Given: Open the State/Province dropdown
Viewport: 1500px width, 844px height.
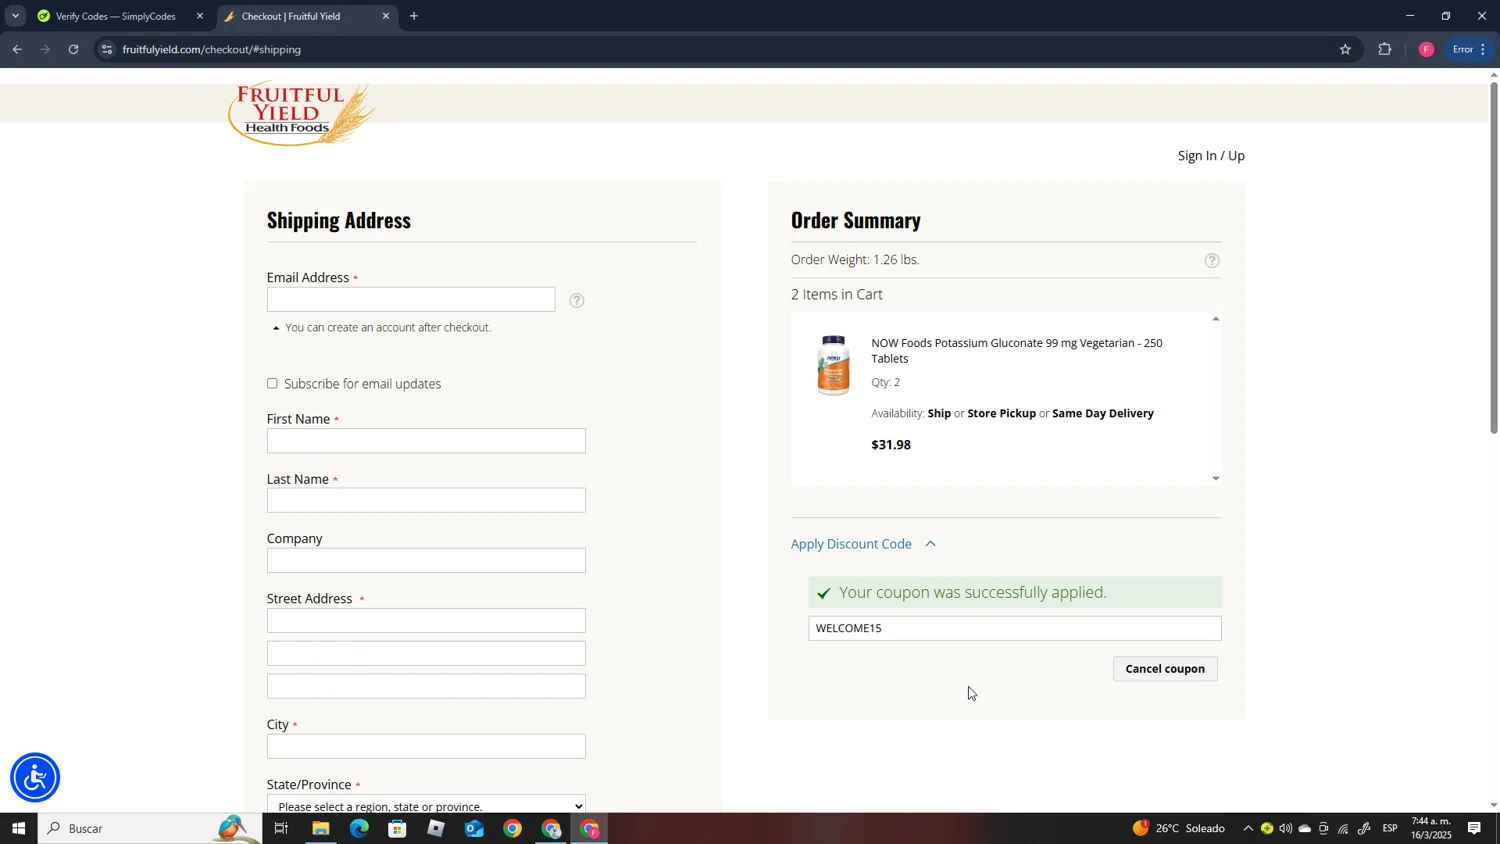Looking at the screenshot, I should (426, 805).
